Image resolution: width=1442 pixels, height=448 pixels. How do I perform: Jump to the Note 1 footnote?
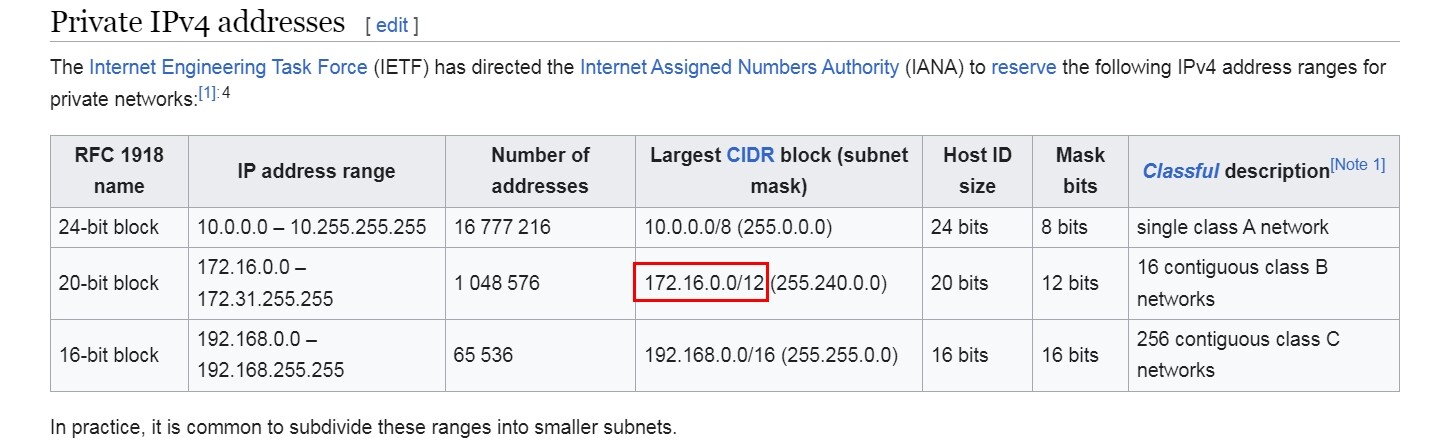click(1357, 165)
